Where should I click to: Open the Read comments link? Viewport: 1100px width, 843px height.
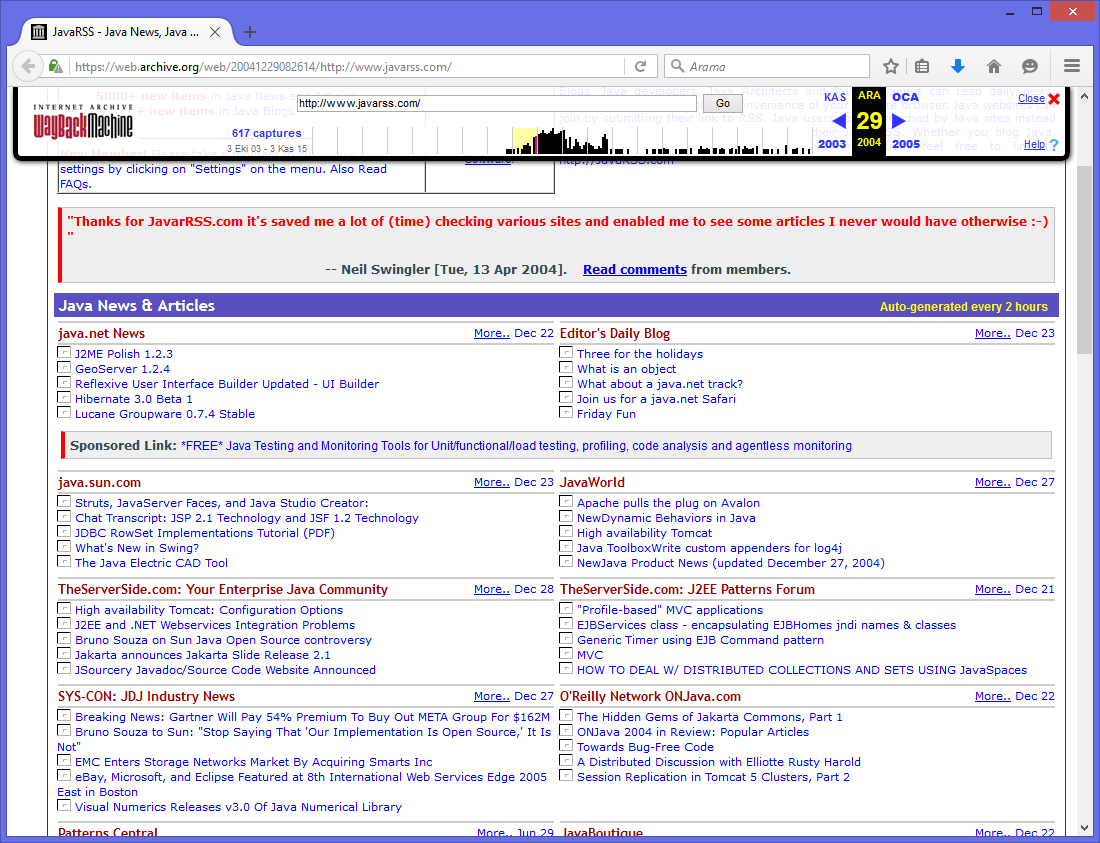tap(635, 269)
